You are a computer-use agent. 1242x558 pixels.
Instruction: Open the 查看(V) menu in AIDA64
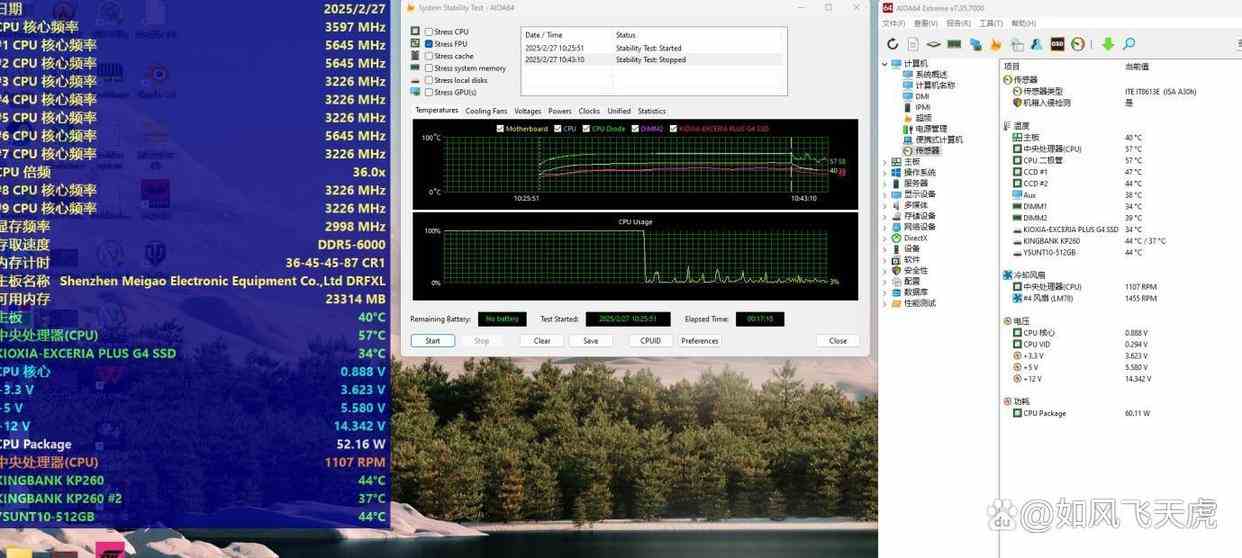925,23
